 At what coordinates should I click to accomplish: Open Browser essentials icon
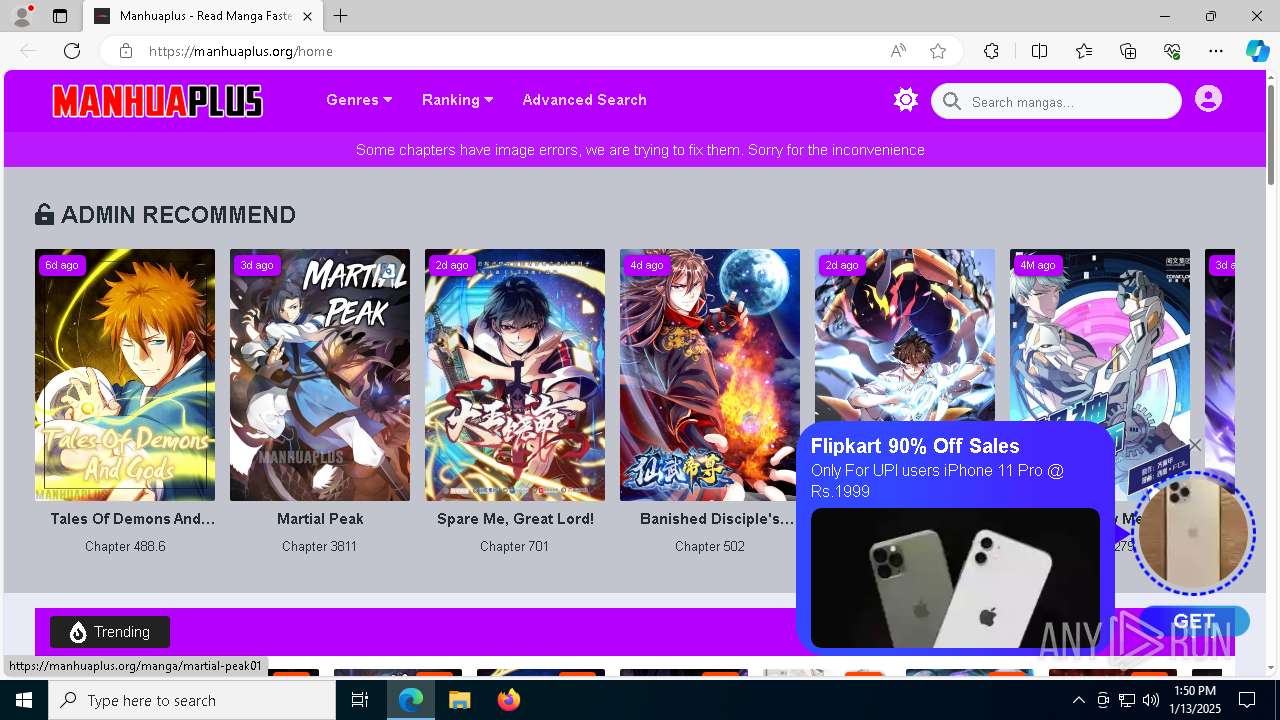(x=1172, y=51)
